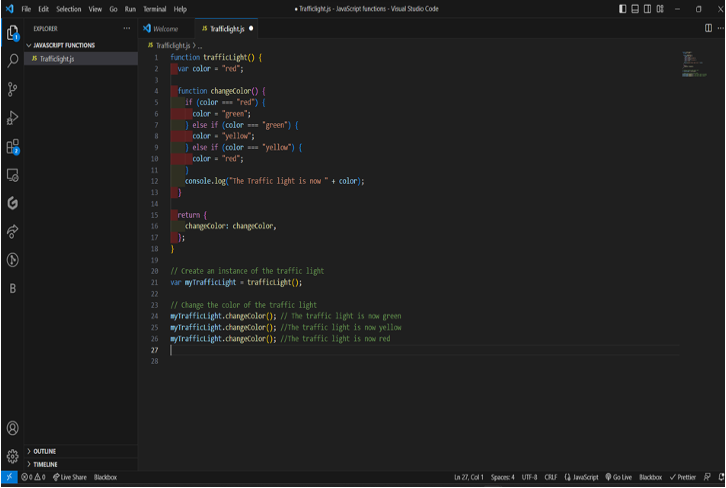Expand the OUTLINE section
726x488 pixels.
click(x=81, y=451)
